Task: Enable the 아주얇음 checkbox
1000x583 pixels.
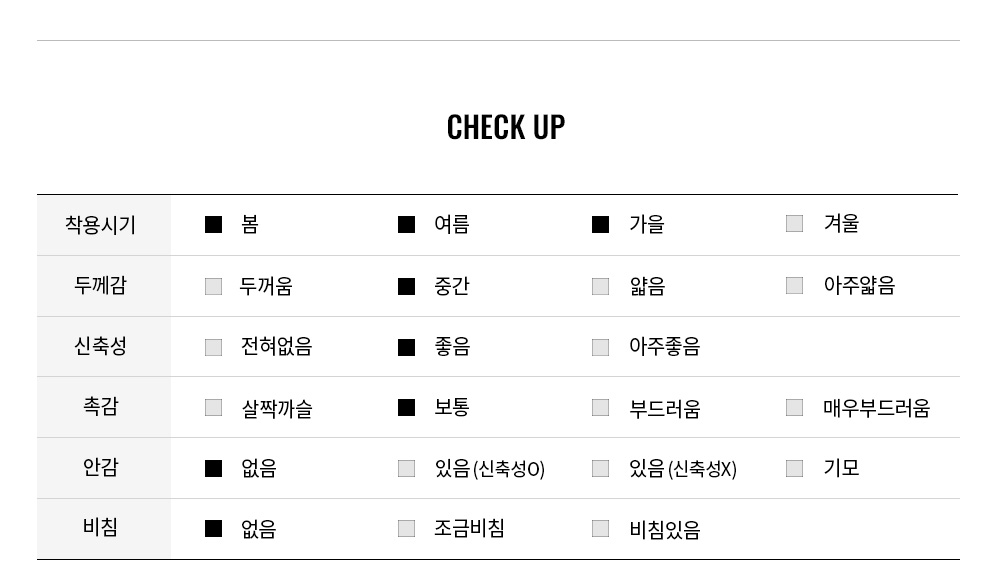Action: [794, 286]
